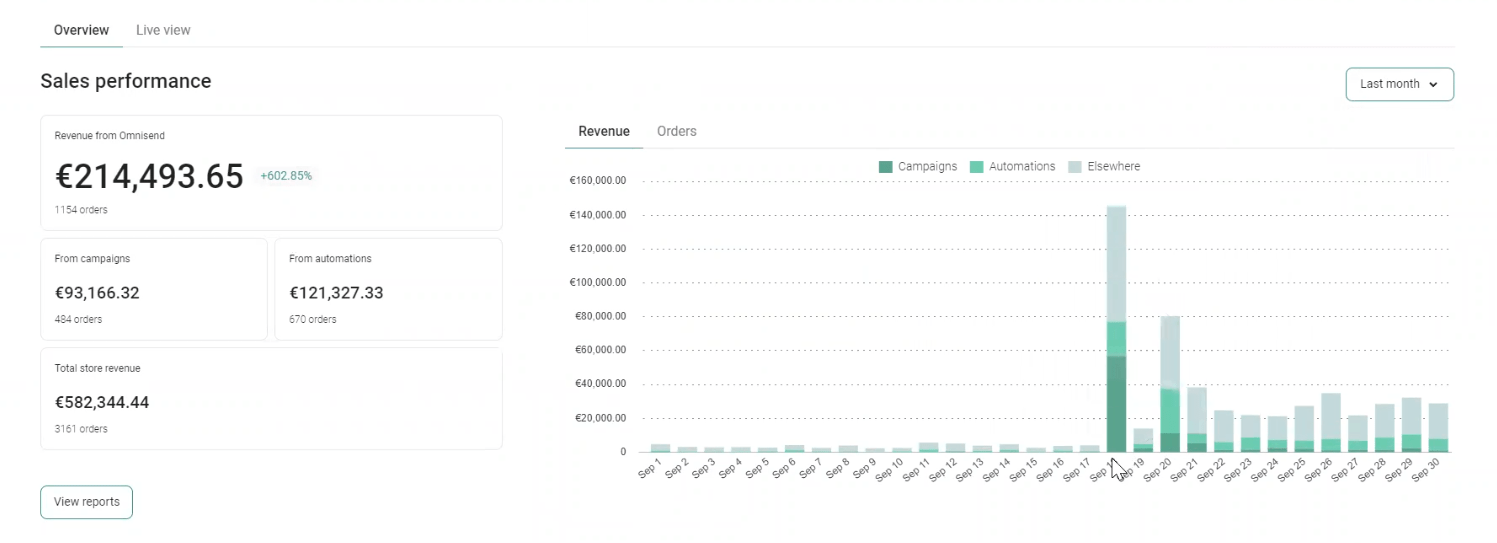The width and height of the screenshot is (1497, 543).
Task: Select the Revenue chart tab
Action: 604,131
